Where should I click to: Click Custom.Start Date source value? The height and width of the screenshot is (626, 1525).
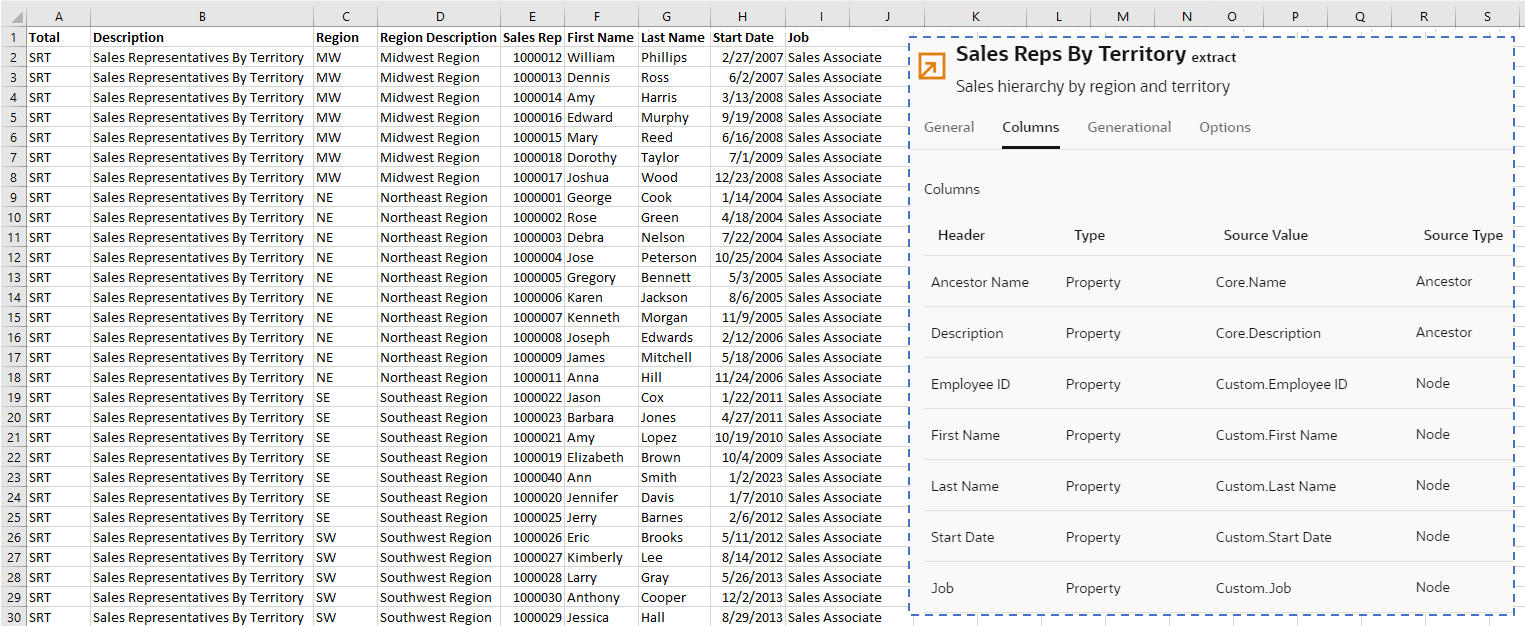tap(1274, 537)
